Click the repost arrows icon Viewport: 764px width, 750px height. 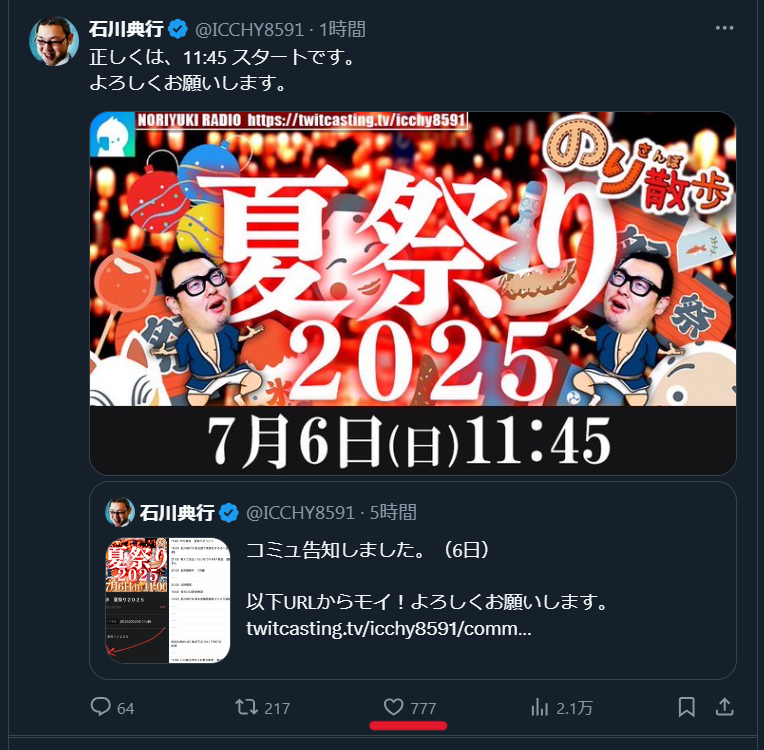coord(247,707)
